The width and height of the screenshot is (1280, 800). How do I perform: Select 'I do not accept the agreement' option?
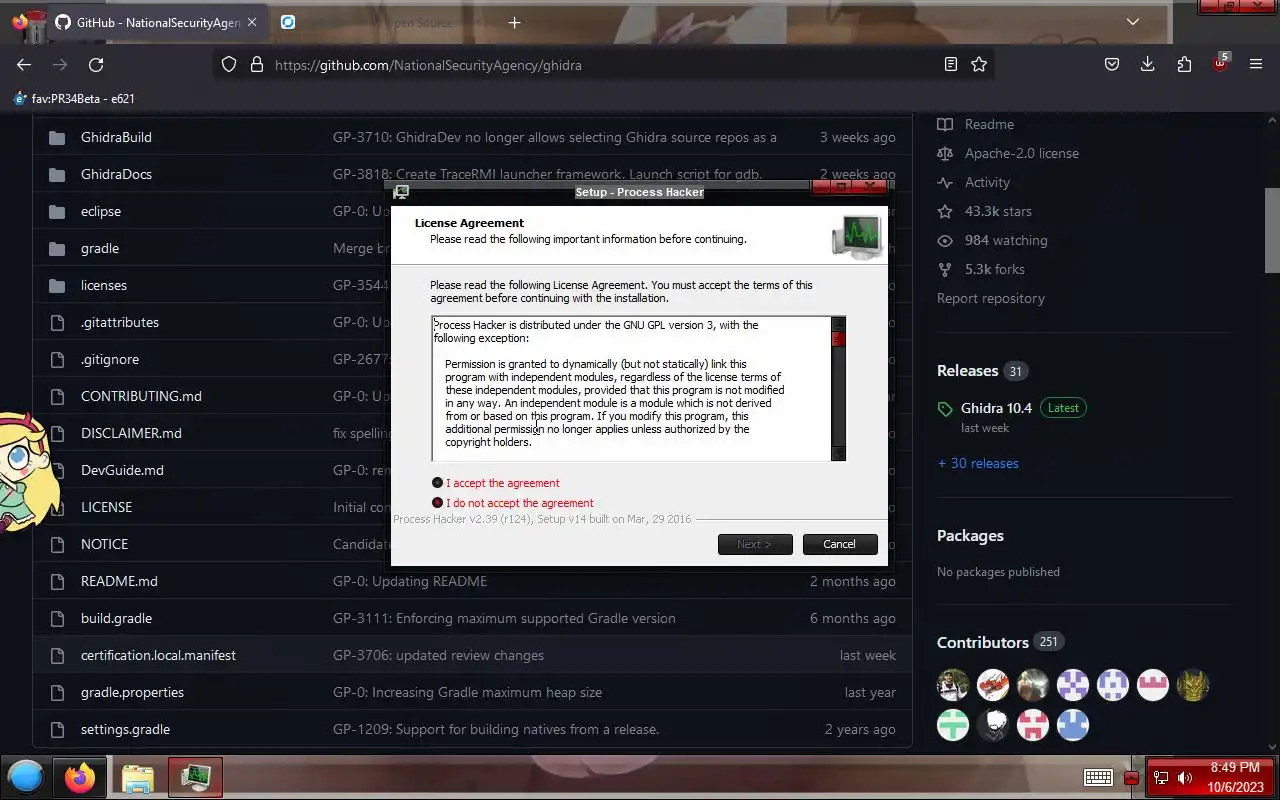coord(437,503)
